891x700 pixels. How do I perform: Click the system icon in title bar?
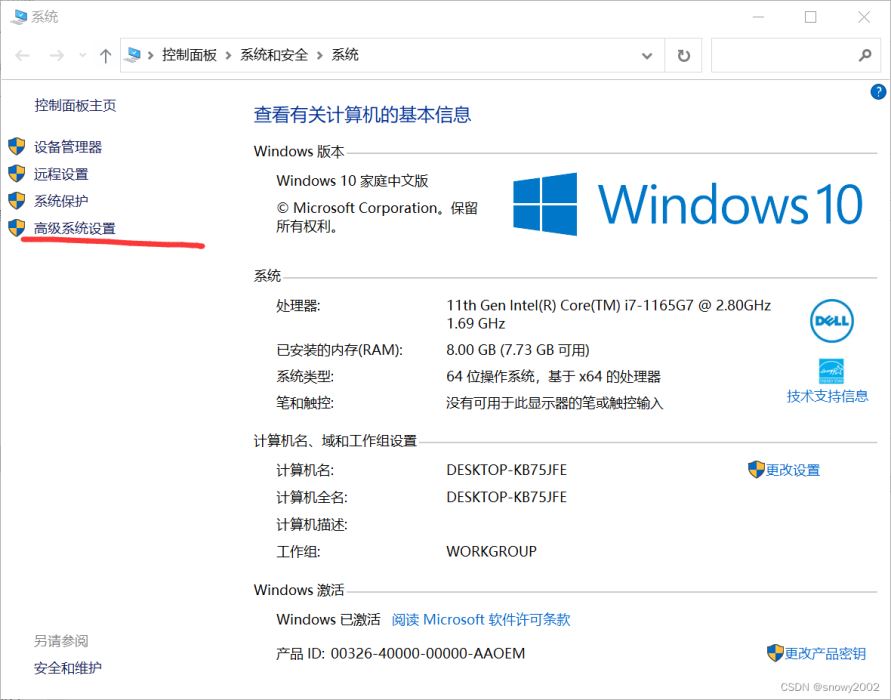tap(18, 17)
